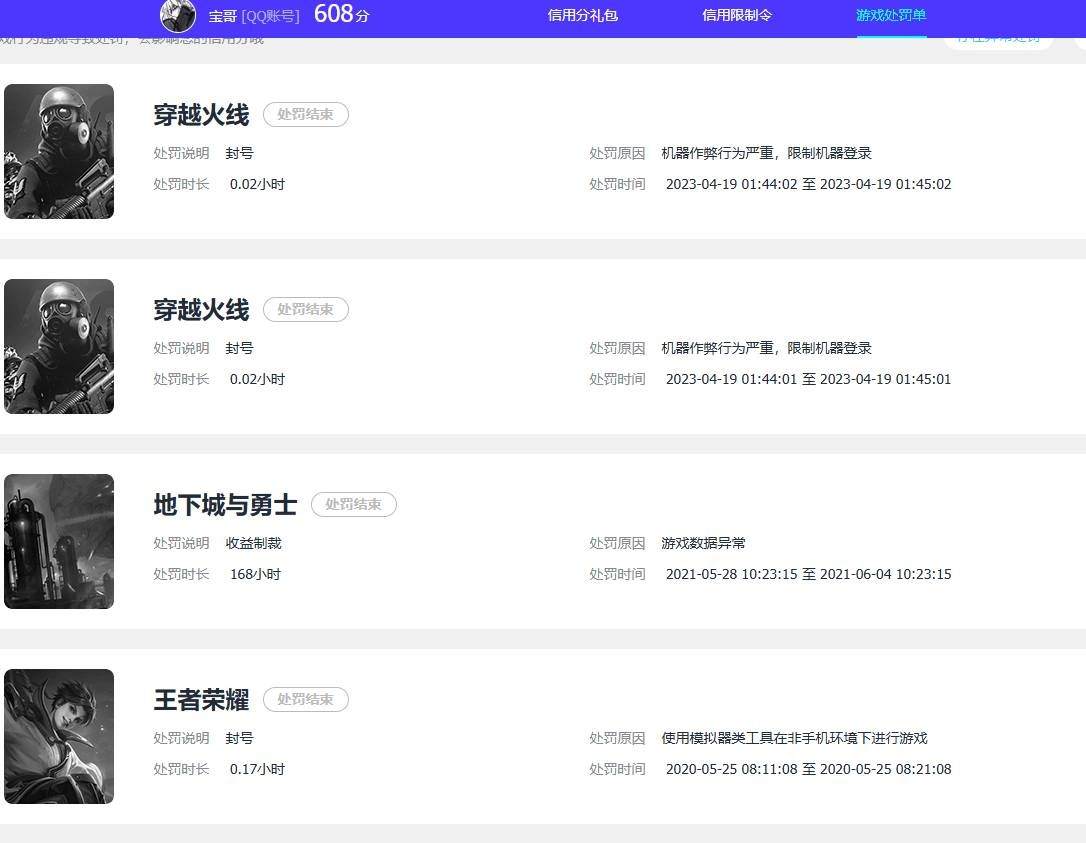Open the 信用分礼包 tab
Screen dimensions: 1086x843
tap(582, 15)
